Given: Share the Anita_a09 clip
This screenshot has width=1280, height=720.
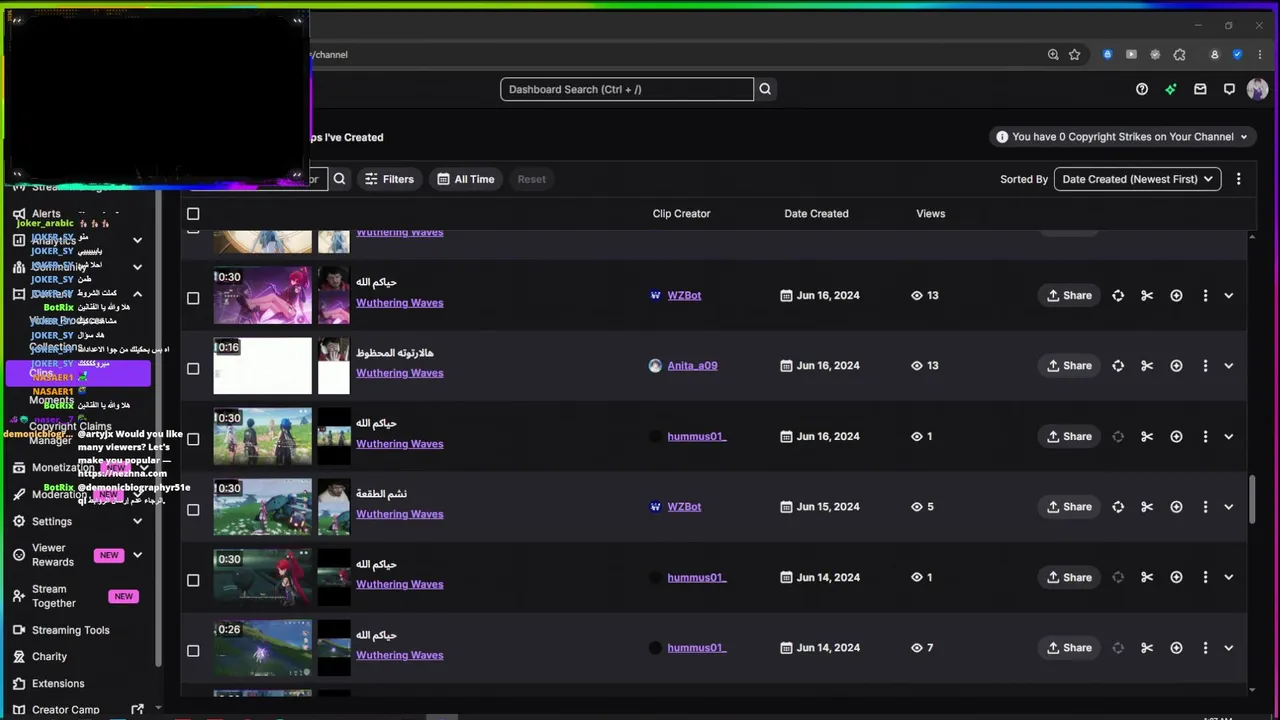Looking at the screenshot, I should tap(1069, 366).
